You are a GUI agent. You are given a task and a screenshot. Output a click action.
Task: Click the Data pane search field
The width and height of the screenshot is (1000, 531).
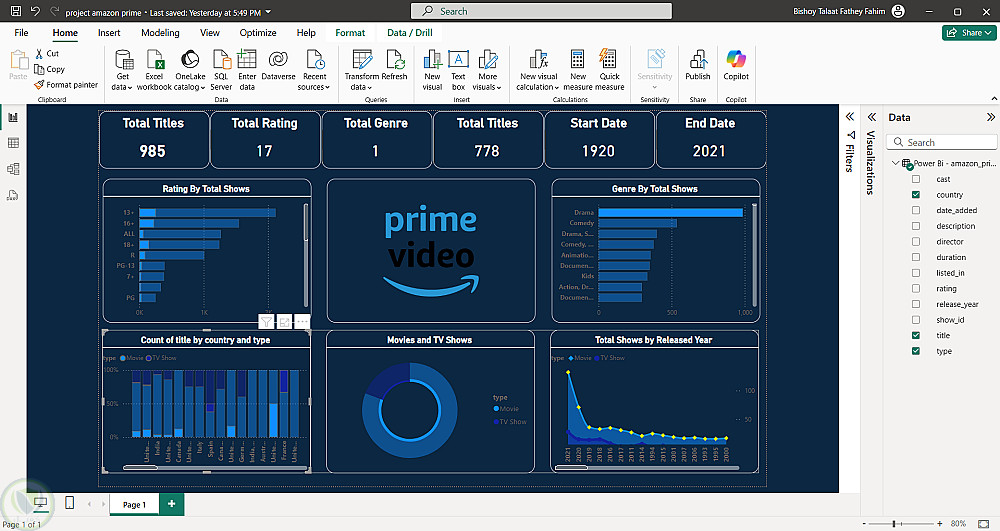942,142
